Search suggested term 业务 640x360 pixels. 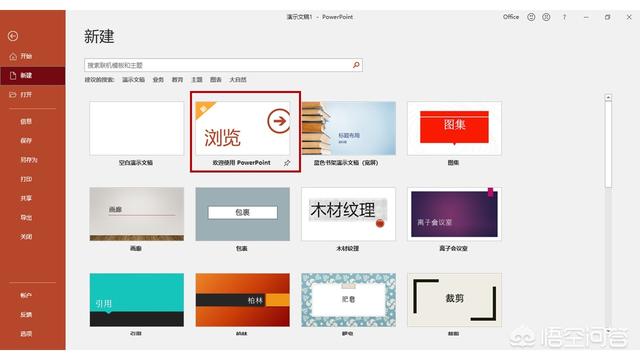pyautogui.click(x=158, y=80)
